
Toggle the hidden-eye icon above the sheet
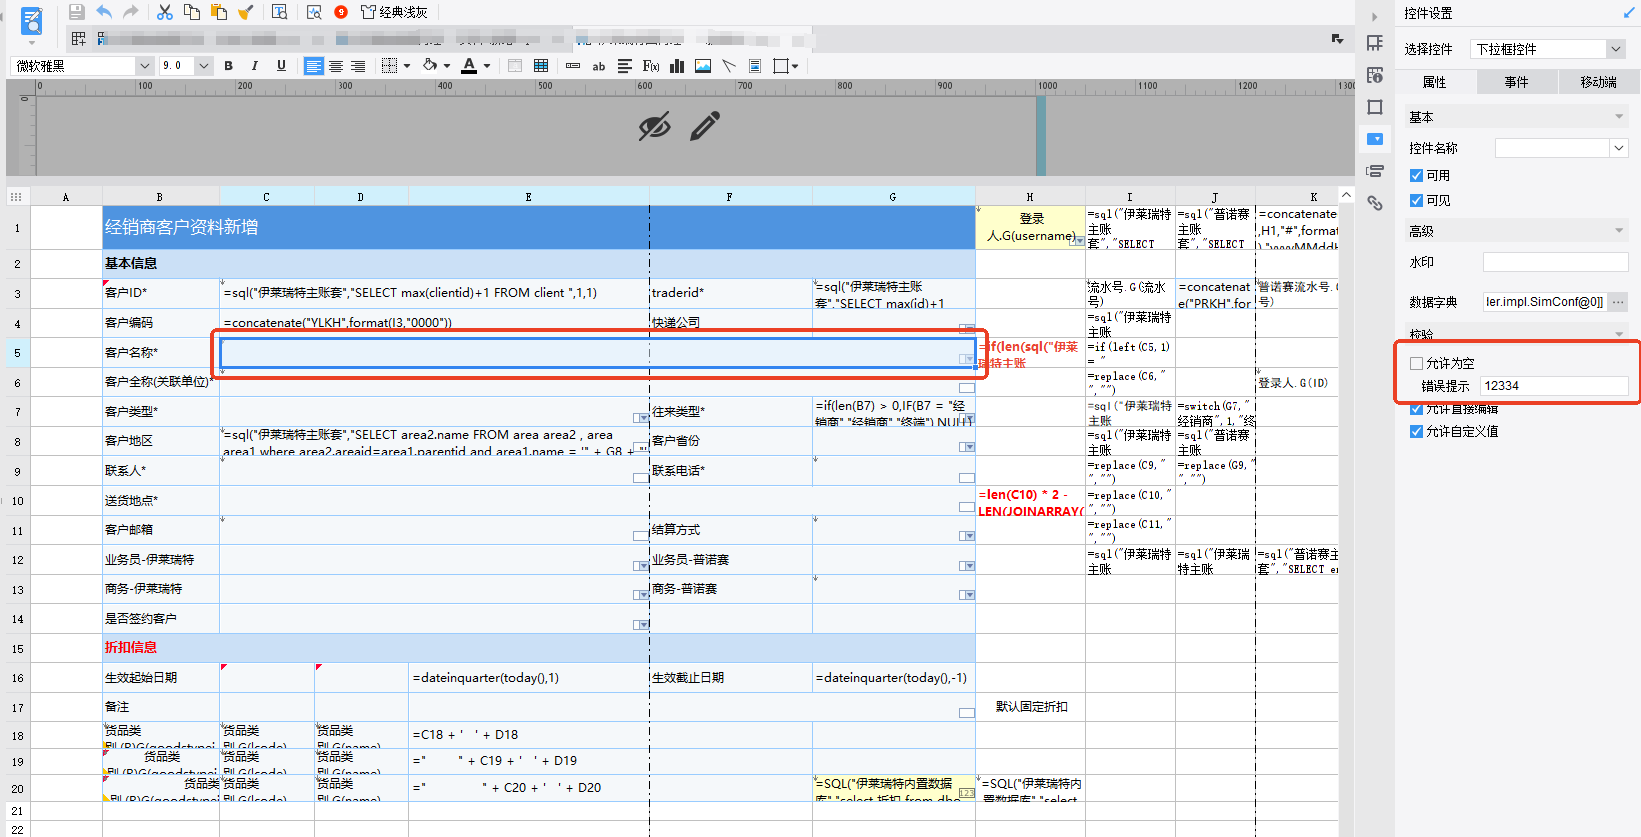[x=655, y=127]
